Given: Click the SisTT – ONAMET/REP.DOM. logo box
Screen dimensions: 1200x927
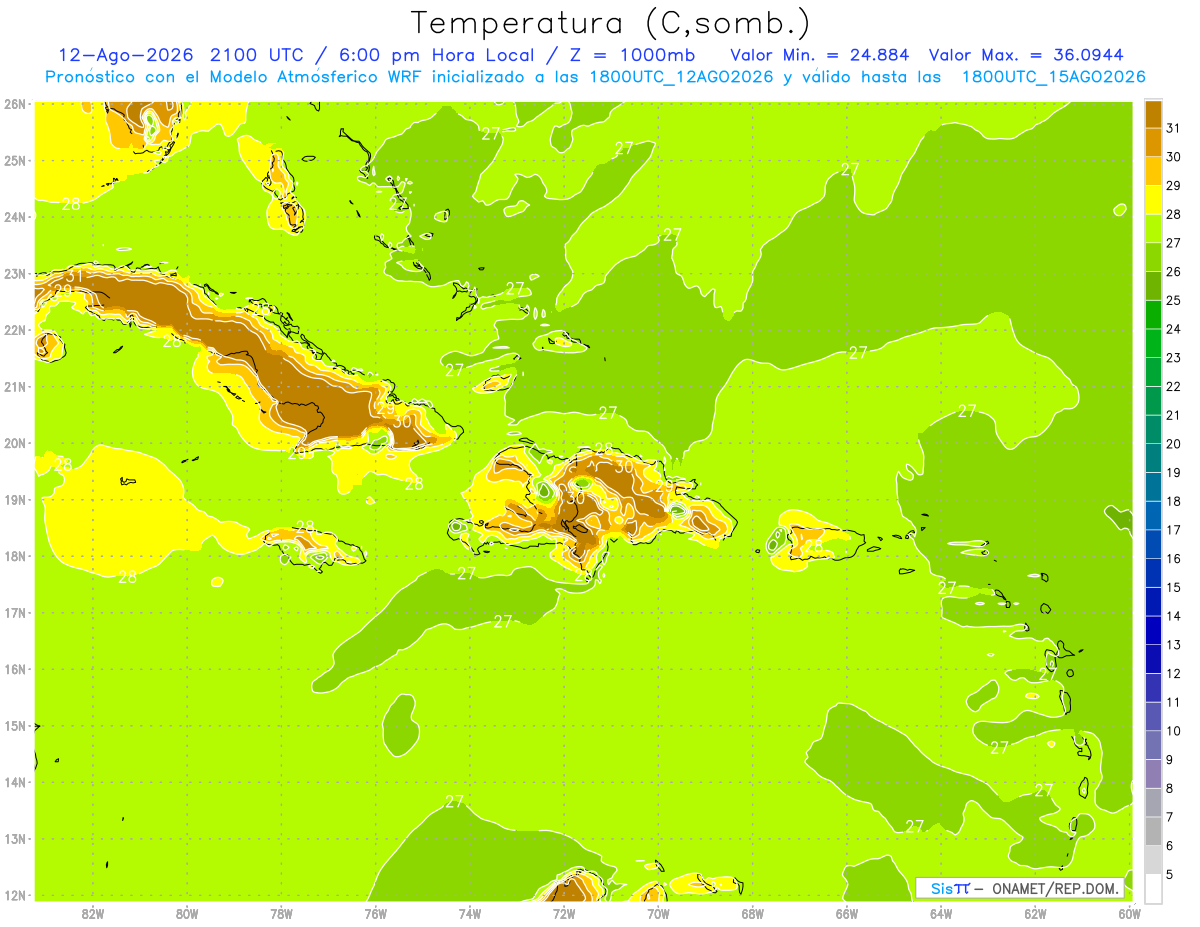Looking at the screenshot, I should point(1020,888).
